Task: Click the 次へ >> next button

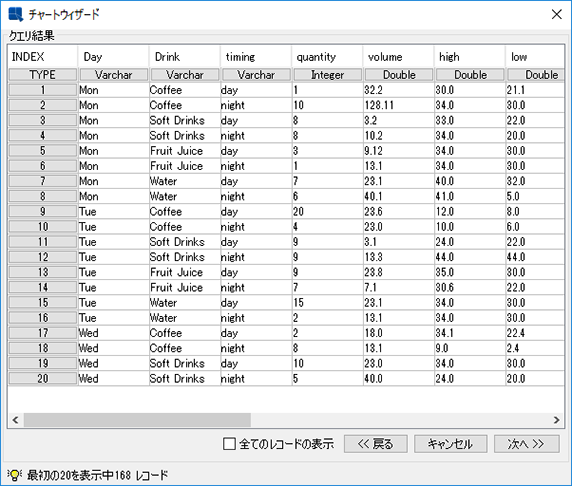Action: pyautogui.click(x=527, y=444)
